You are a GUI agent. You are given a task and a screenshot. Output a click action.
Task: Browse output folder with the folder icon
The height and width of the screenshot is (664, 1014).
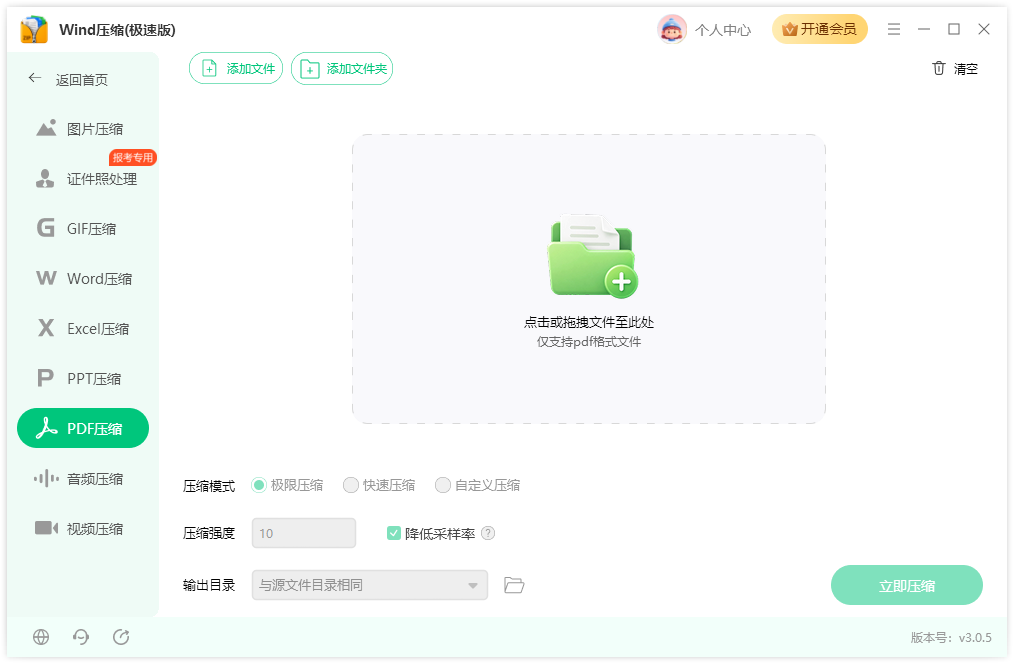[514, 585]
